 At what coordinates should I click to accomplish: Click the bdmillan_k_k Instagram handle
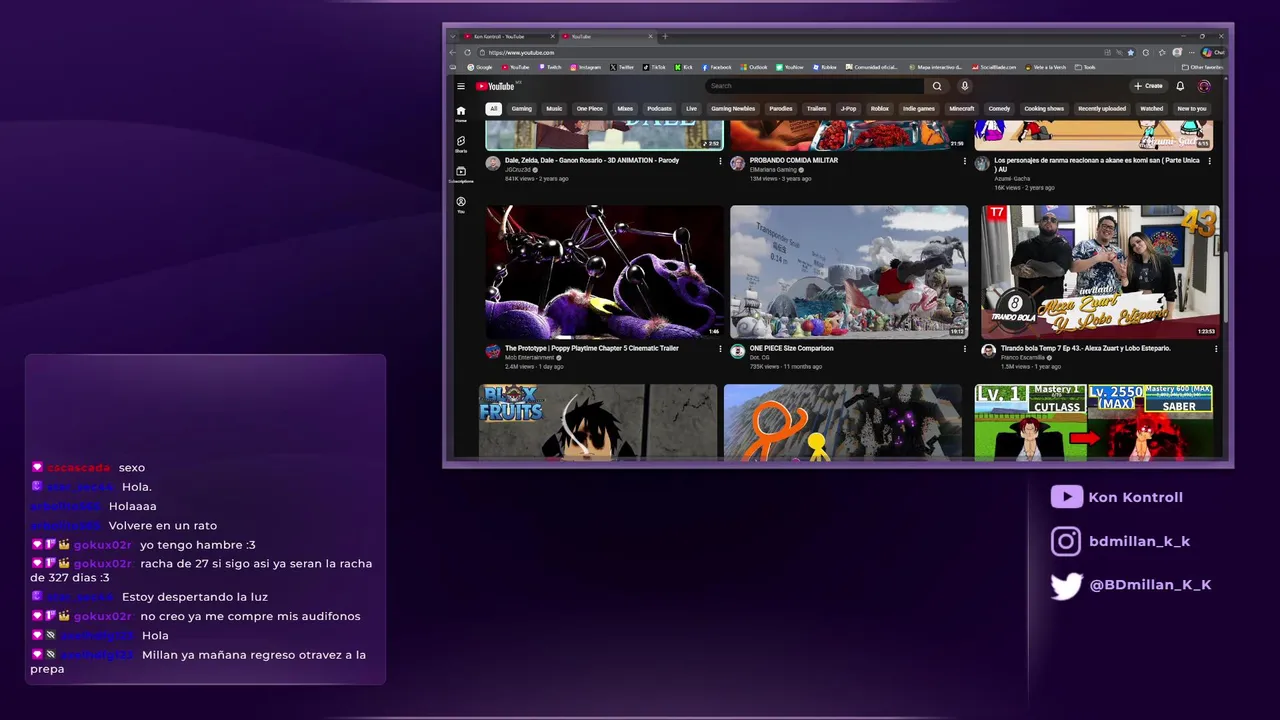pyautogui.click(x=1139, y=541)
